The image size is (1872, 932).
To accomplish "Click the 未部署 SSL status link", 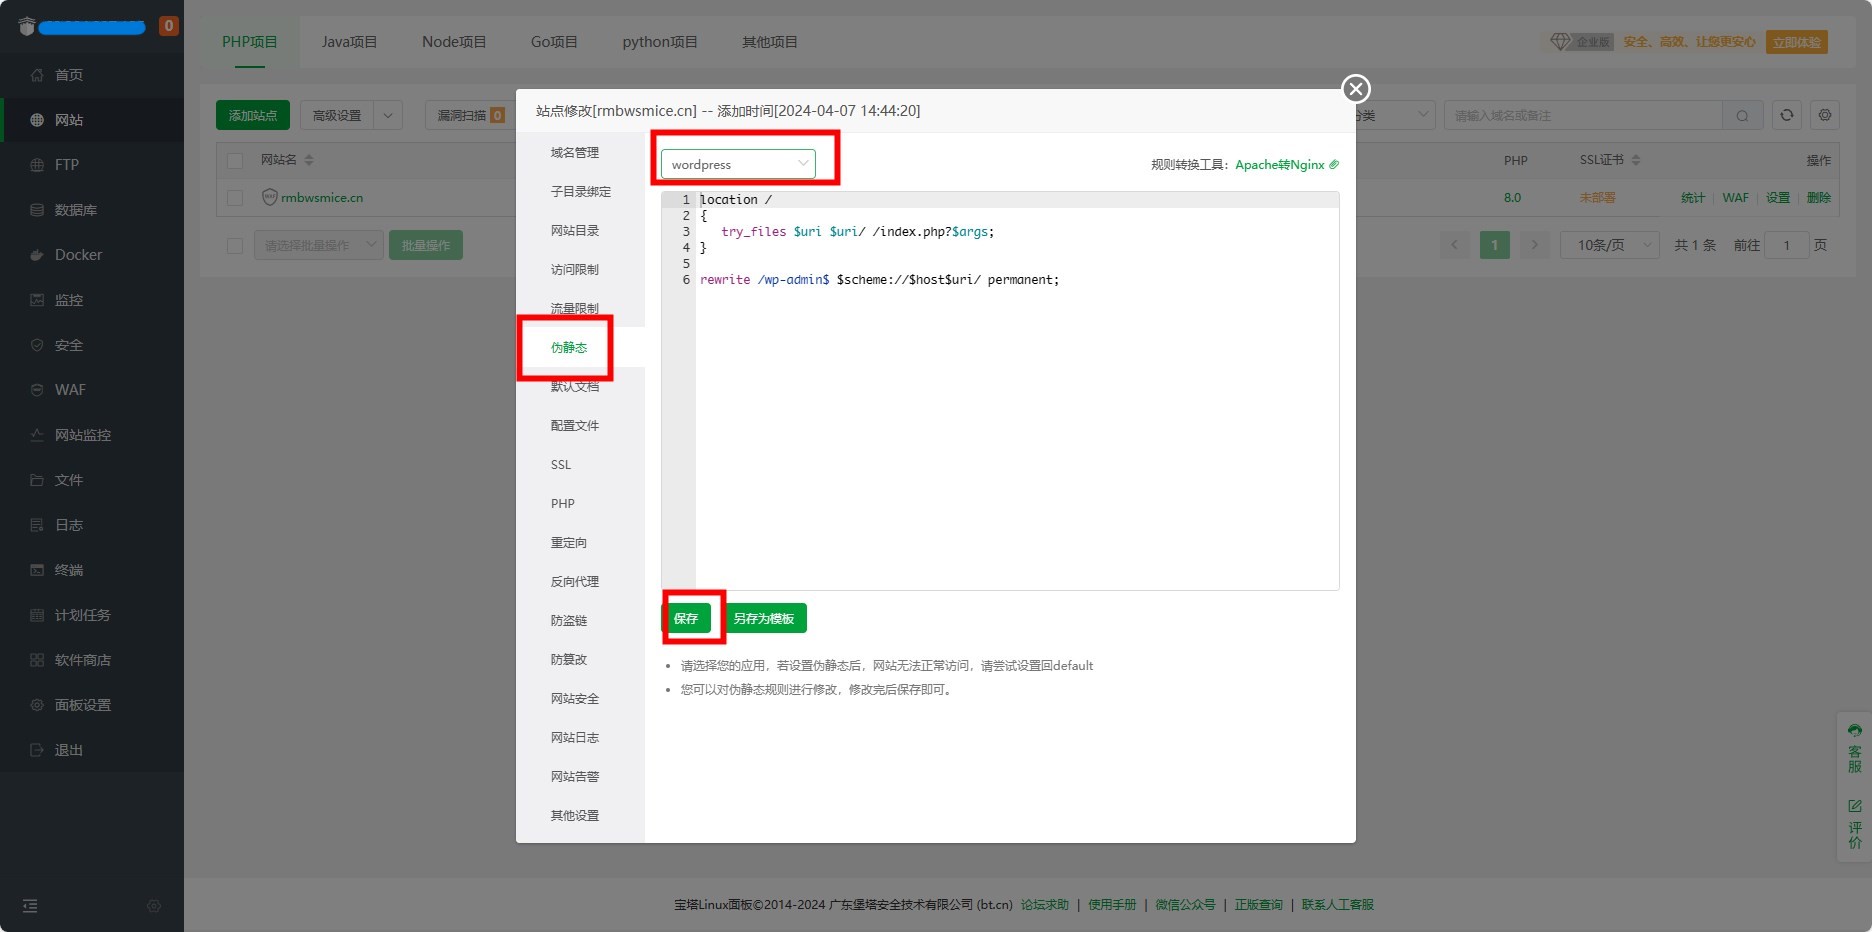I will (1598, 197).
